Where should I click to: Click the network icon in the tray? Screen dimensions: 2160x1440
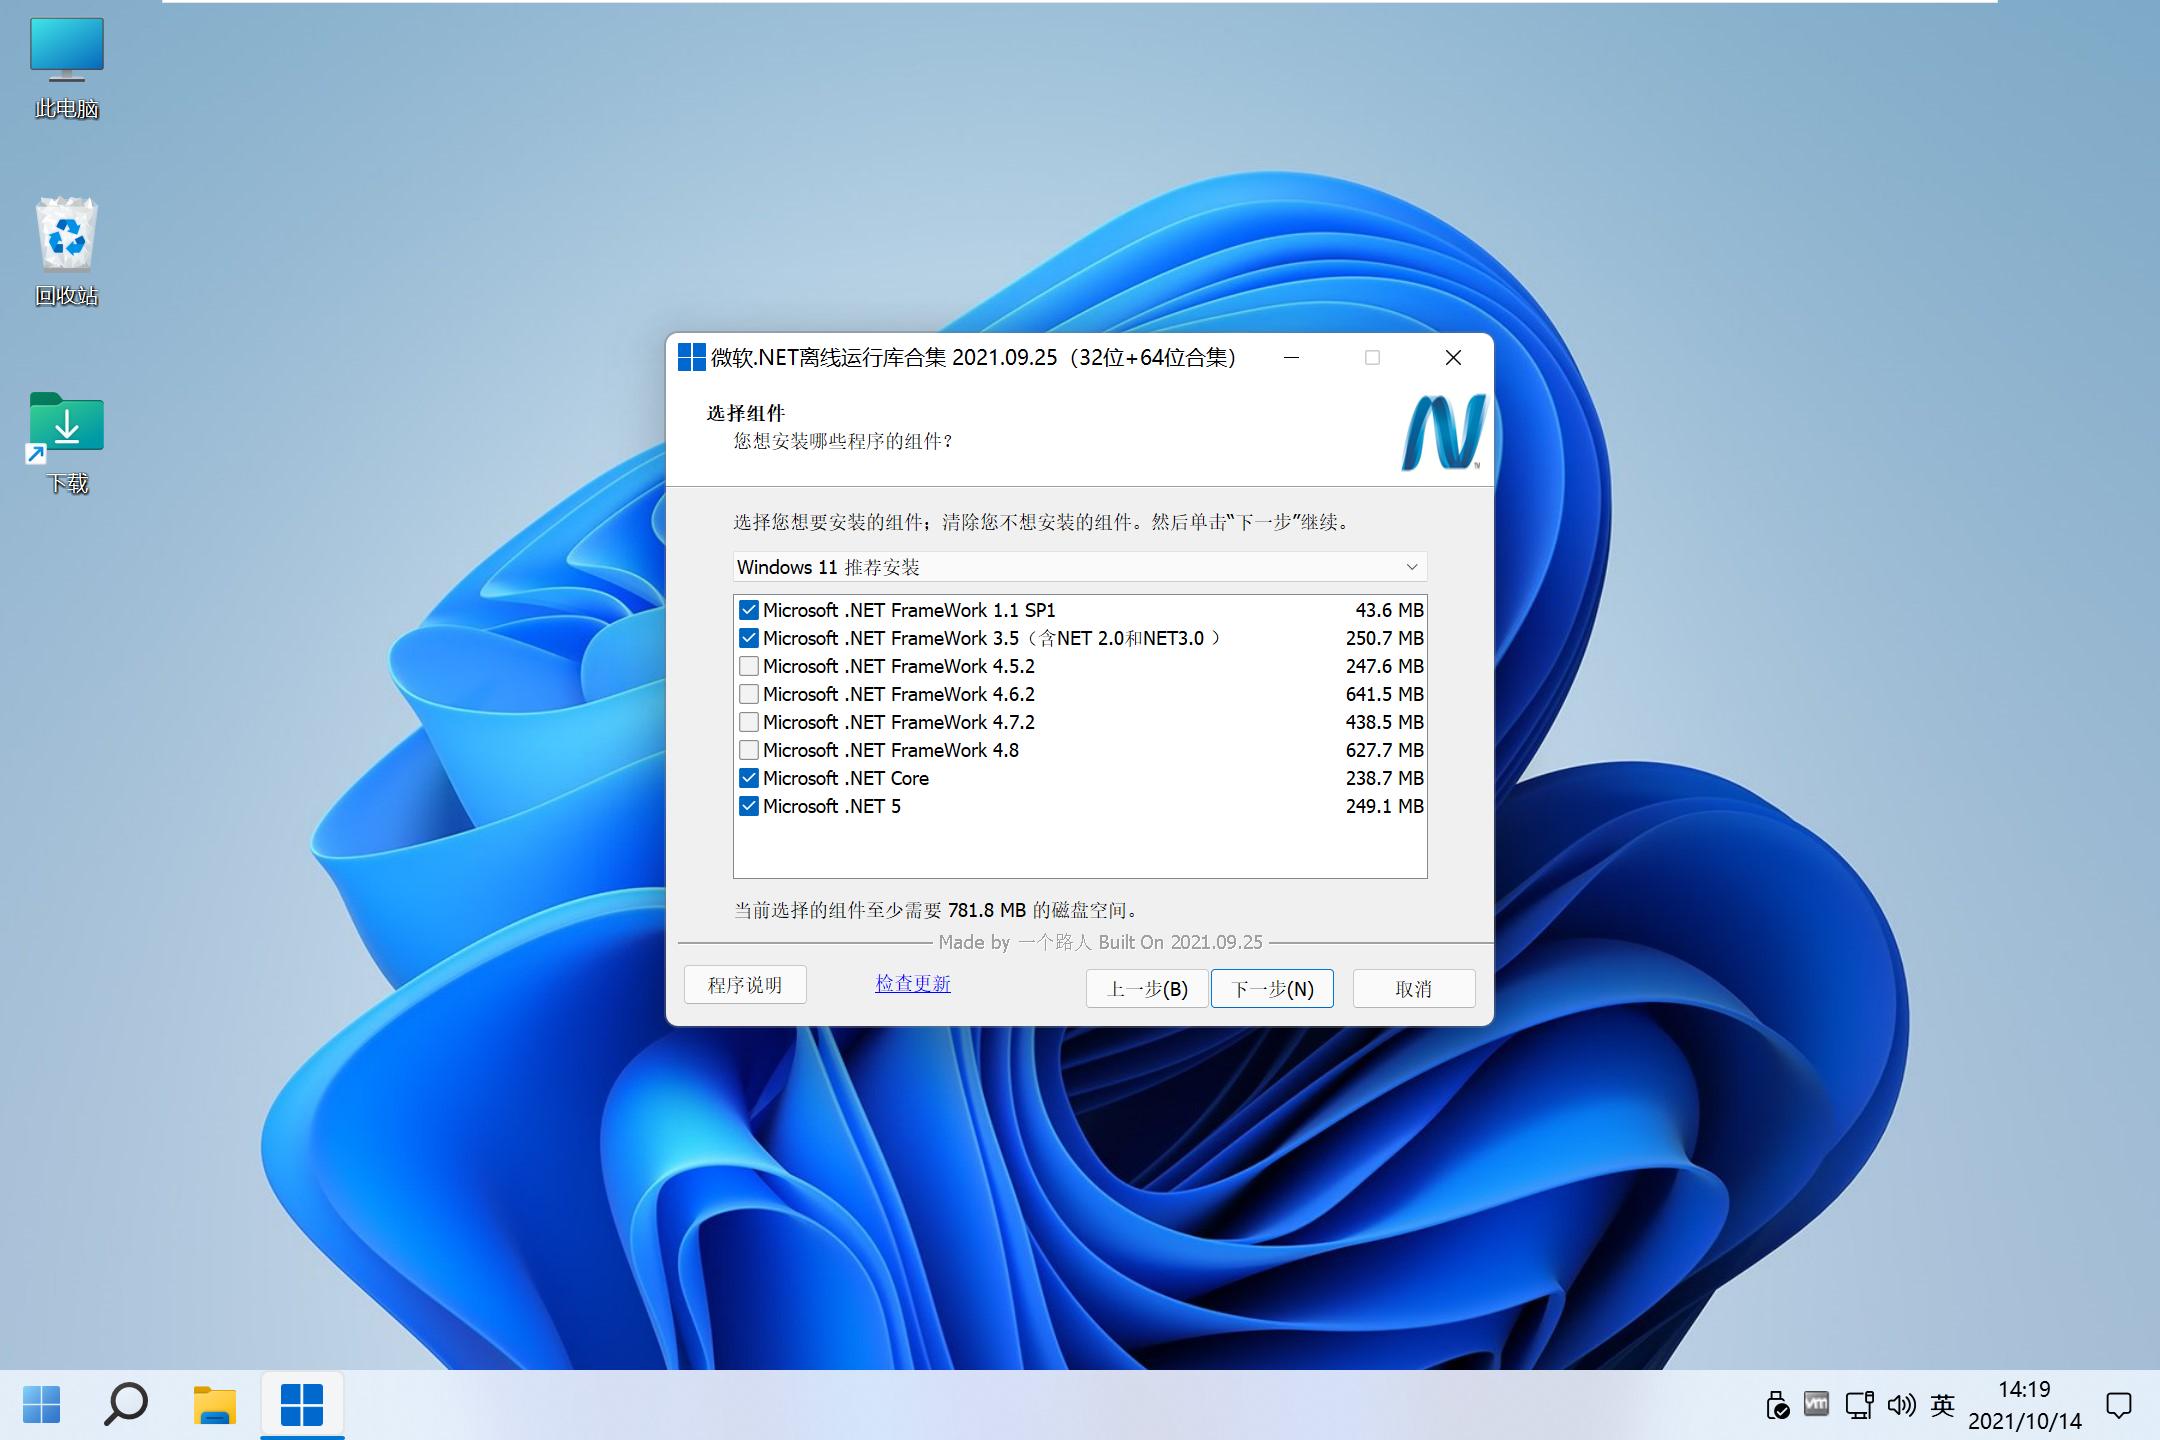1858,1404
